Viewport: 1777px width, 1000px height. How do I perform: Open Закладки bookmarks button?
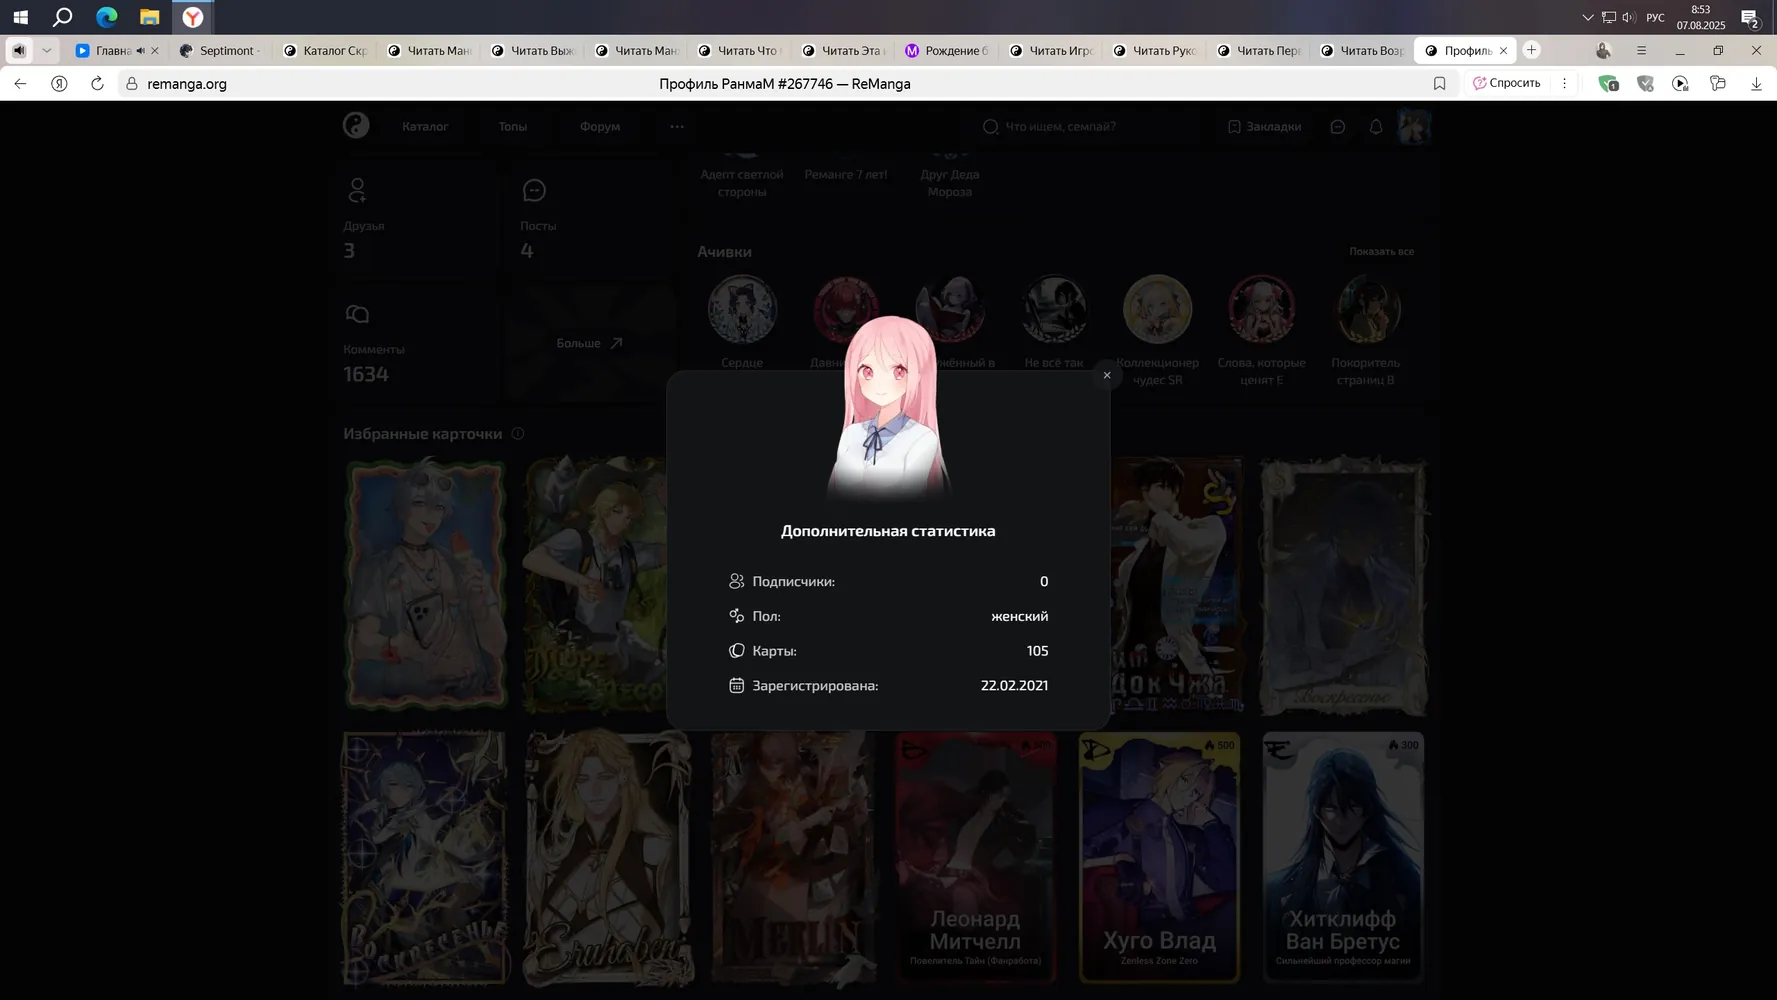[1264, 126]
